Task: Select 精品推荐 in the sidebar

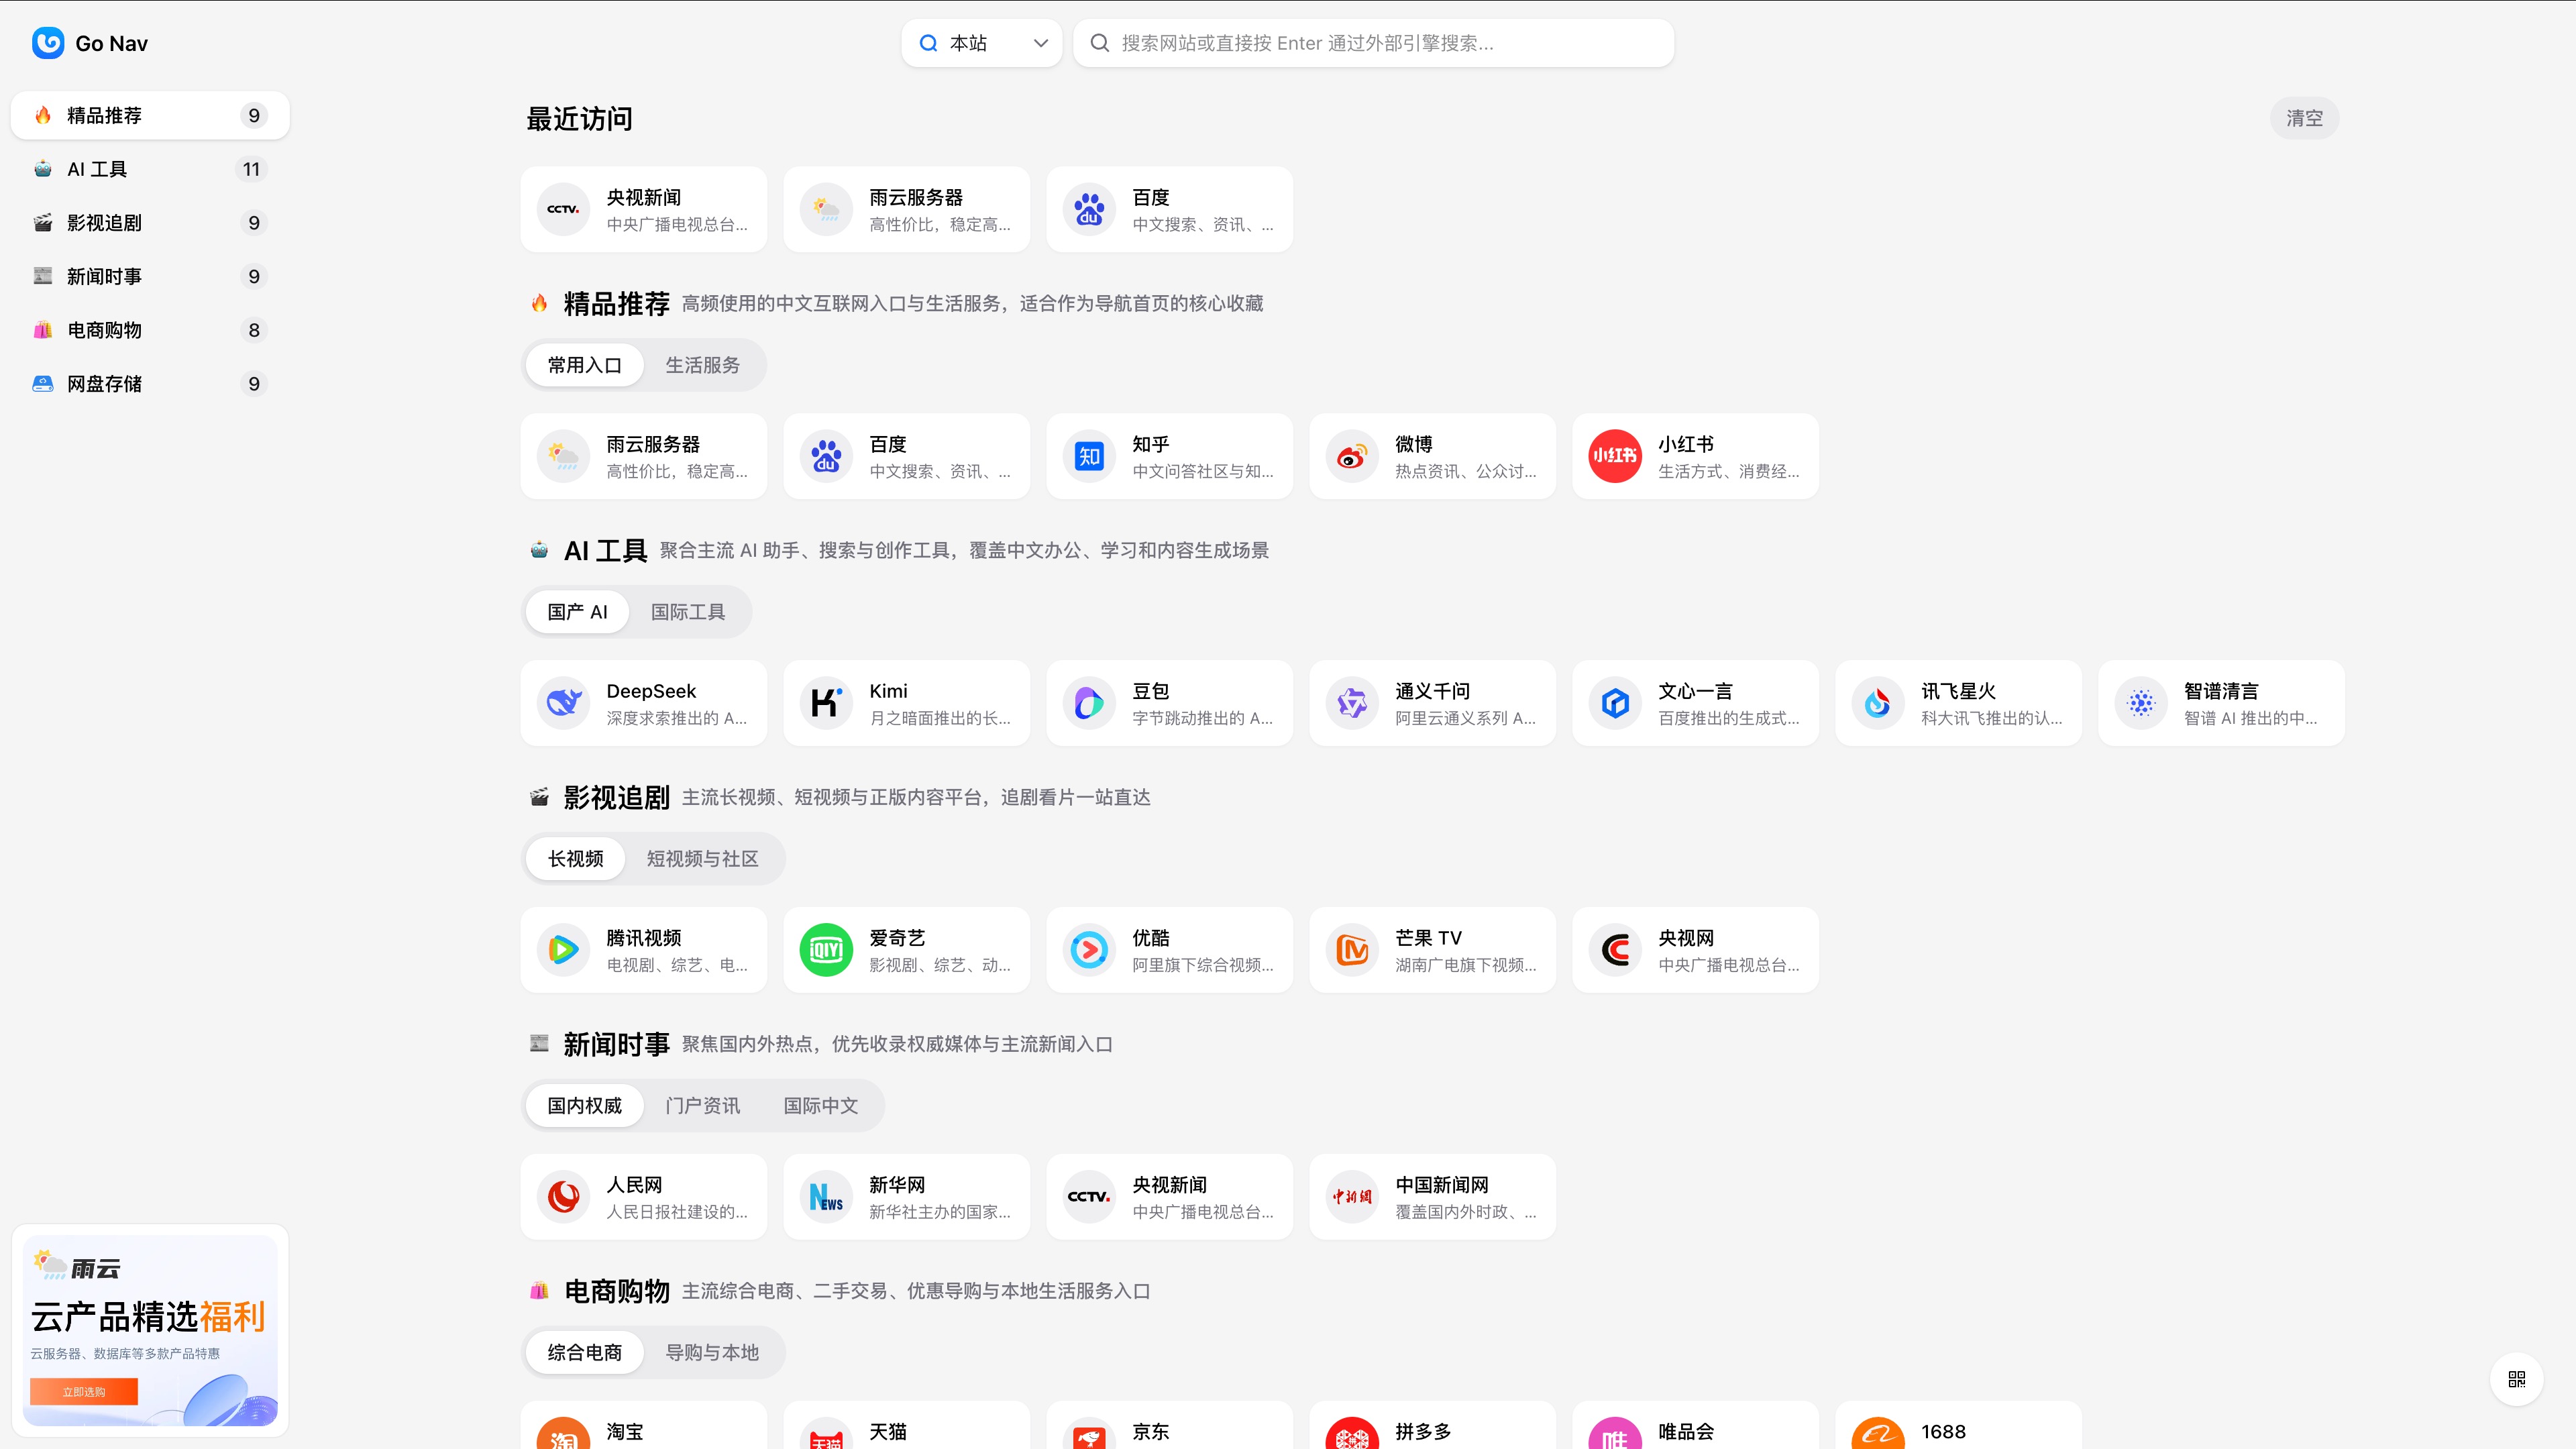Action: (150, 115)
